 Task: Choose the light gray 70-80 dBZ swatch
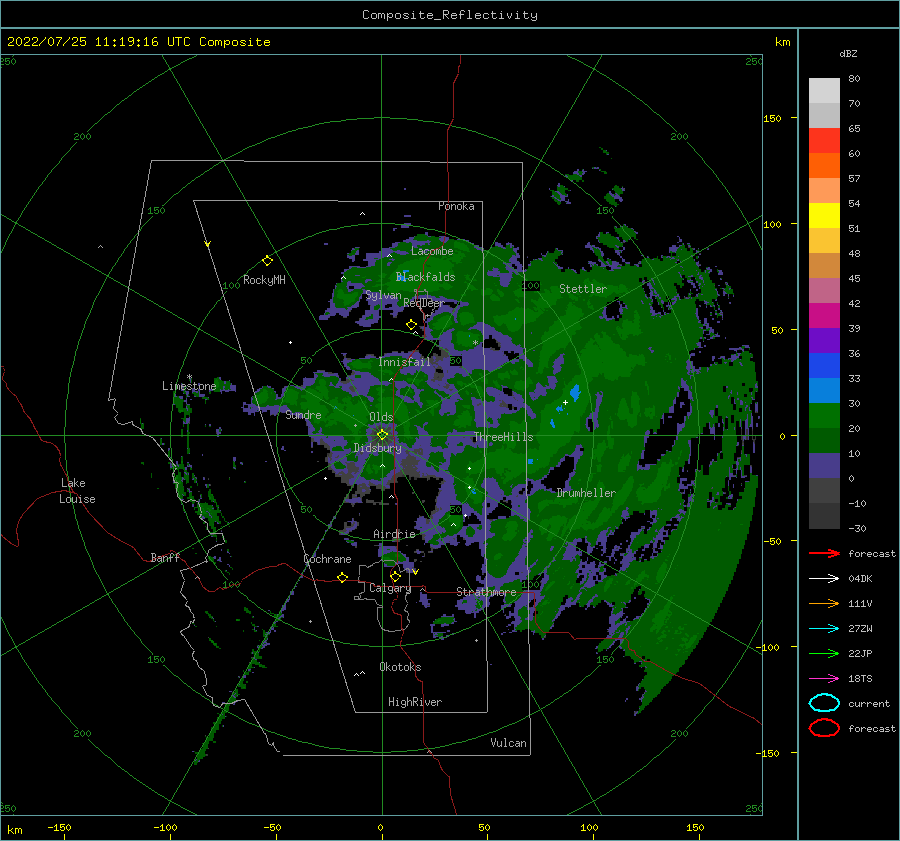point(824,90)
